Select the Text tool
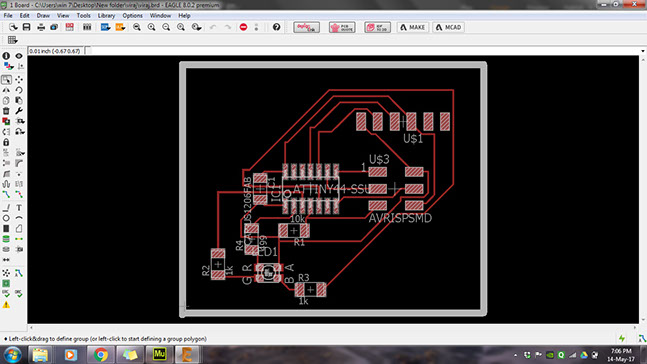647x364 pixels. 19,208
